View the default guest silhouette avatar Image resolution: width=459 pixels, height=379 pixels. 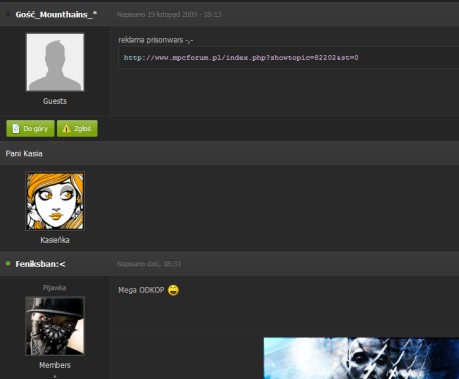coord(55,62)
